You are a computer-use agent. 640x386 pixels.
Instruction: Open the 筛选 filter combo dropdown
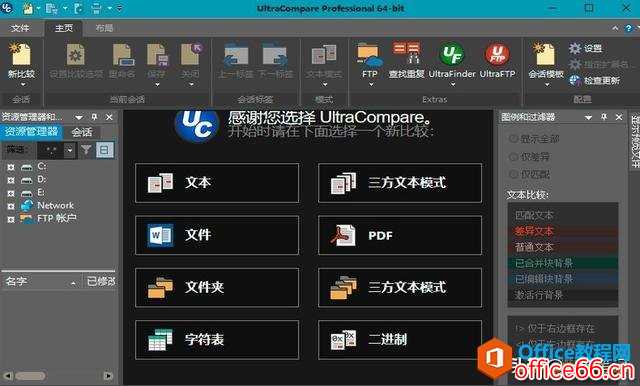click(x=70, y=150)
